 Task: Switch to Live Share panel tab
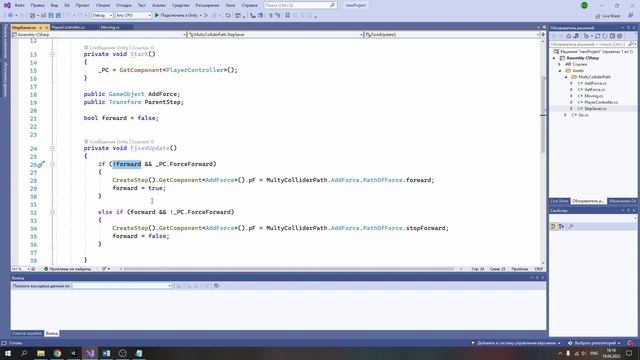coord(559,201)
